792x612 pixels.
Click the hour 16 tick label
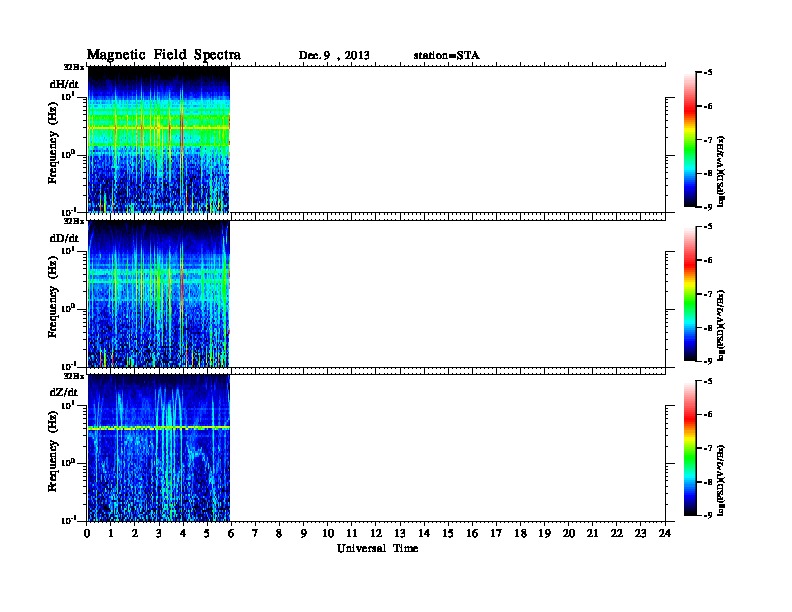point(472,534)
